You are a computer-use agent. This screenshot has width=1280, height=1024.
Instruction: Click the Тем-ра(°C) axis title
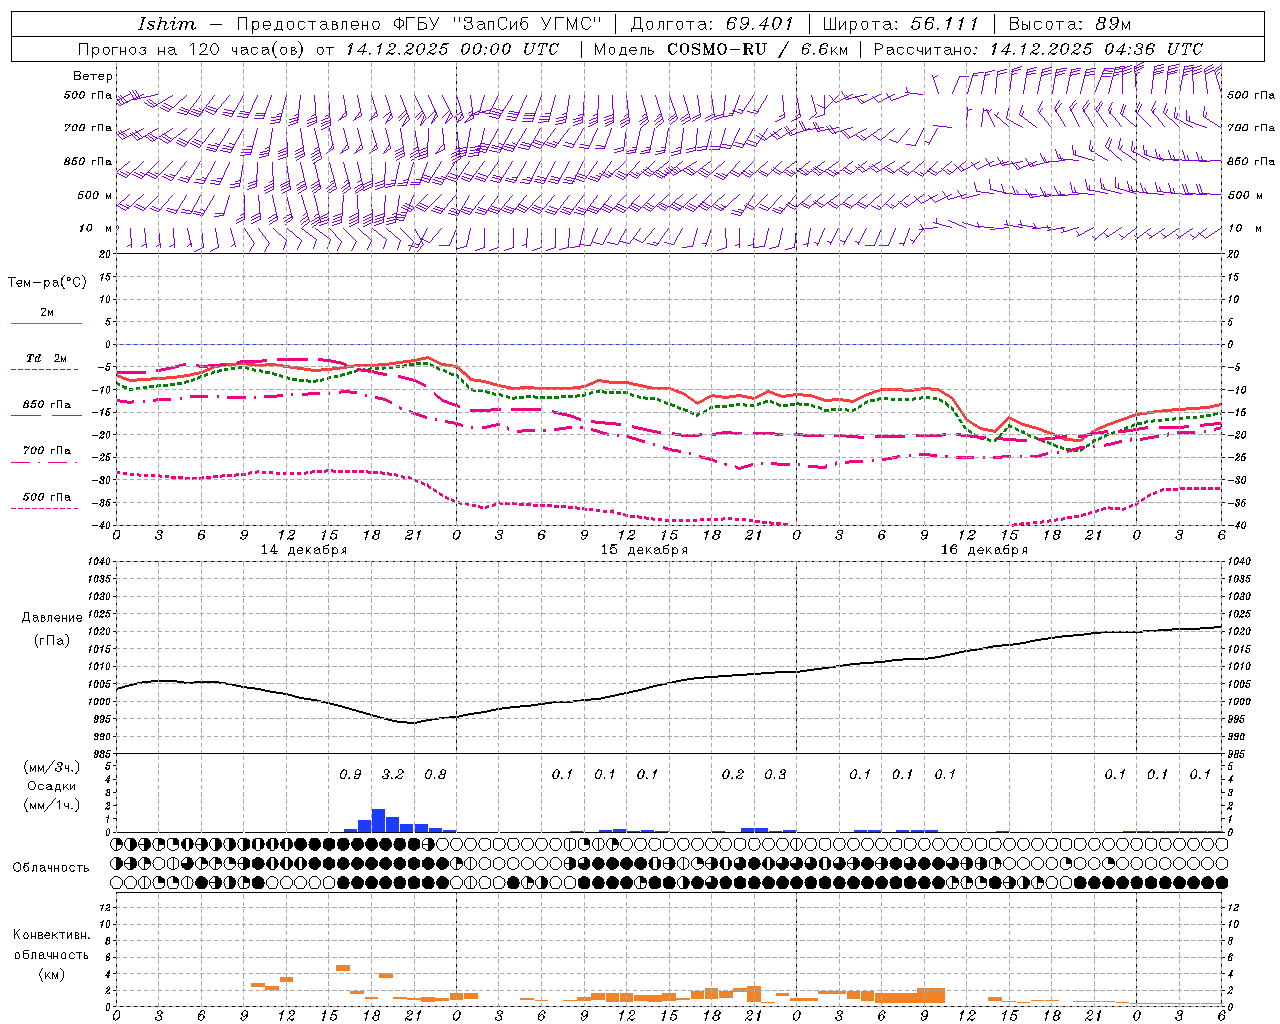[x=47, y=283]
